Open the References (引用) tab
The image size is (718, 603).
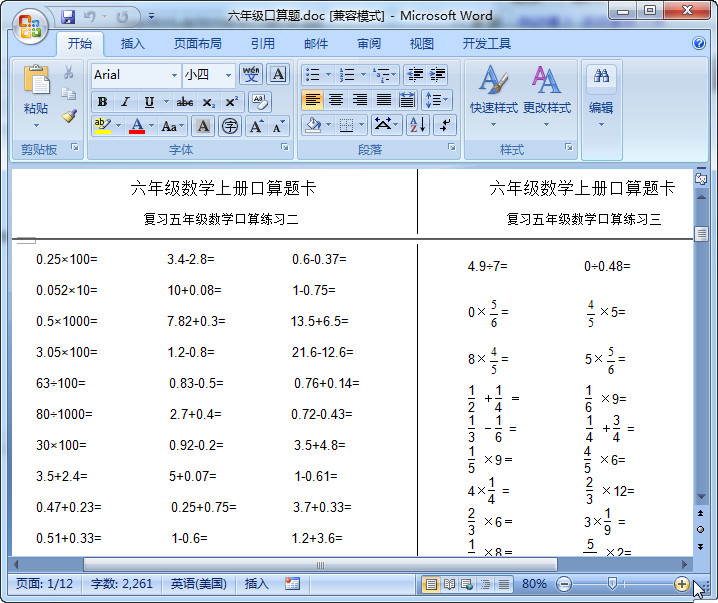pos(263,43)
